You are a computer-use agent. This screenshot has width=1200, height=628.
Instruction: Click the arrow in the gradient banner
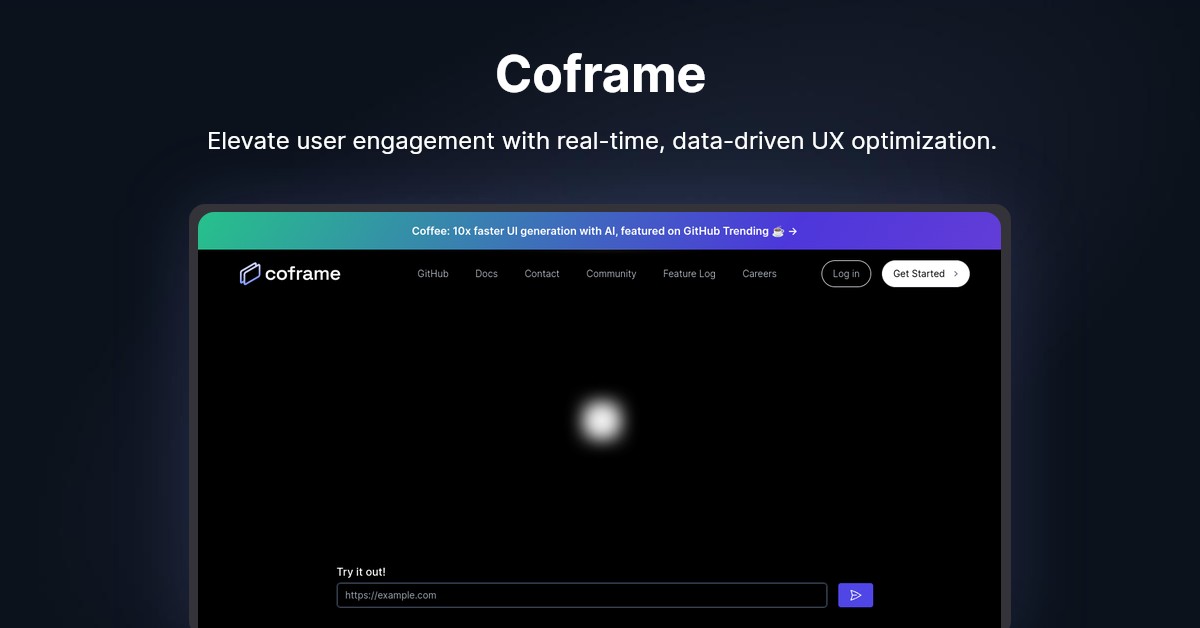click(x=793, y=230)
